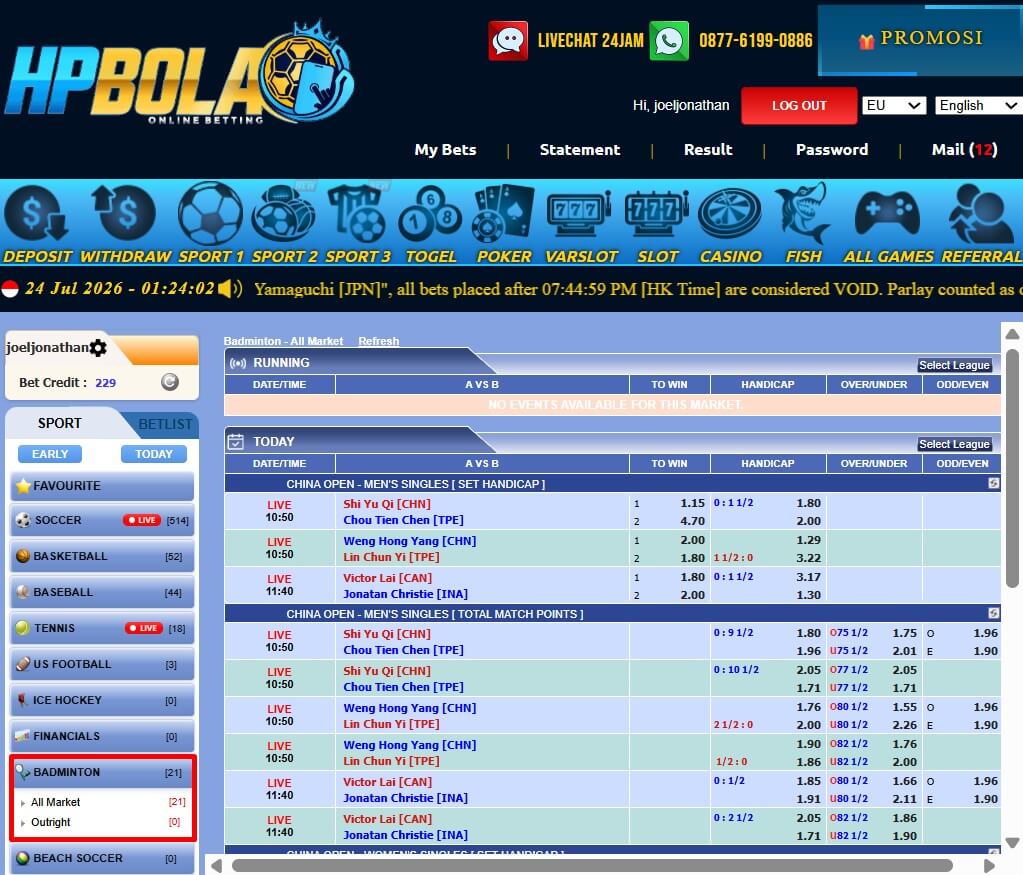This screenshot has width=1023, height=875.
Task: Collapse the Badminton category
Action: pos(102,772)
